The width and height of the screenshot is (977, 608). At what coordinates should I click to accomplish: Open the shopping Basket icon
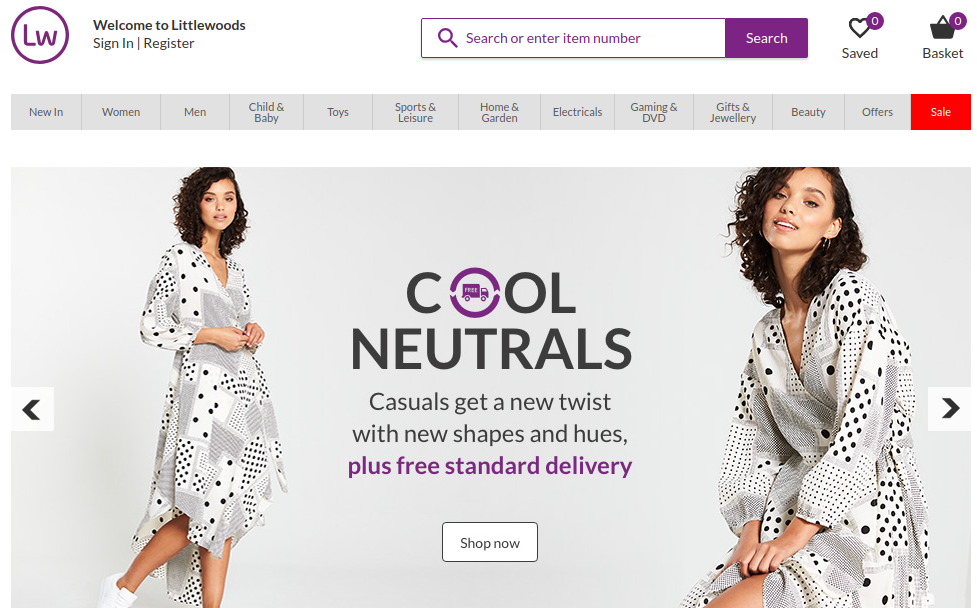pos(942,27)
